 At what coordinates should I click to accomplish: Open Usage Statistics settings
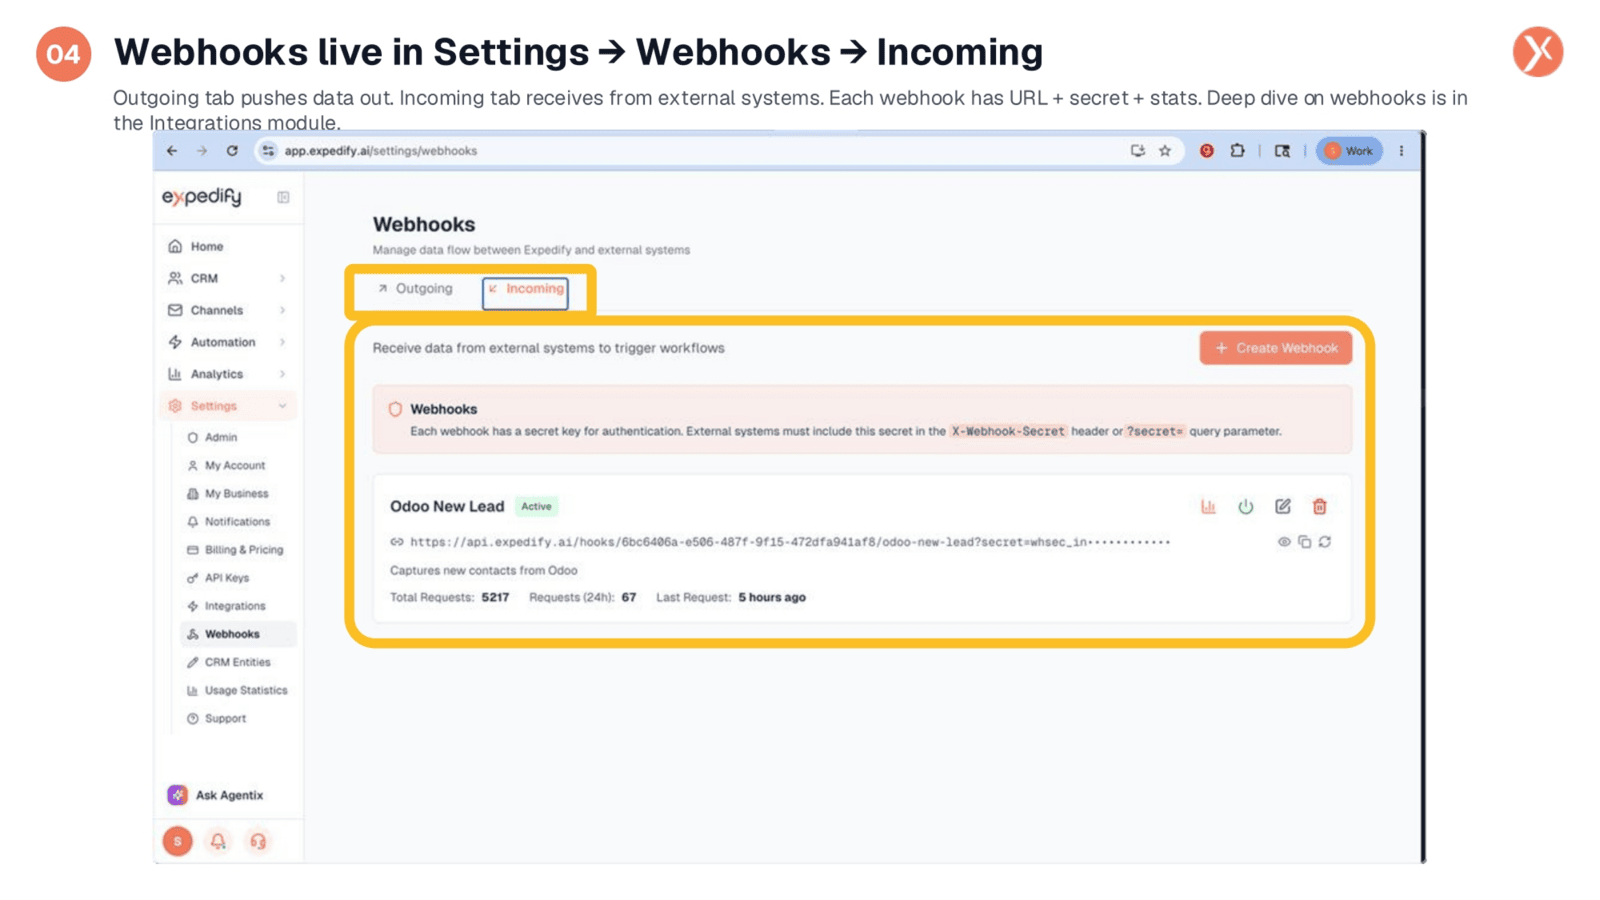(246, 690)
